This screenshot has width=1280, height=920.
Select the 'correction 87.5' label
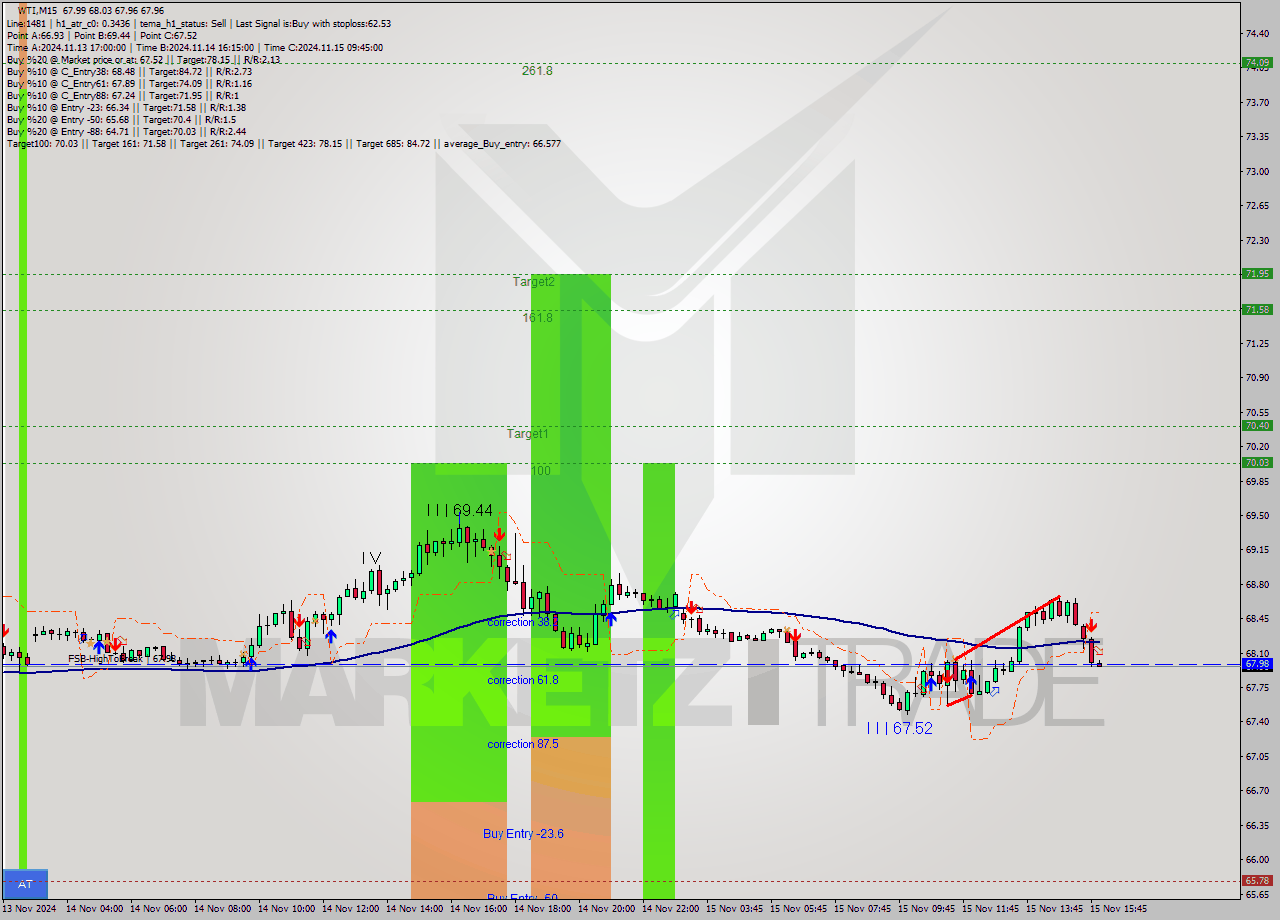523,744
